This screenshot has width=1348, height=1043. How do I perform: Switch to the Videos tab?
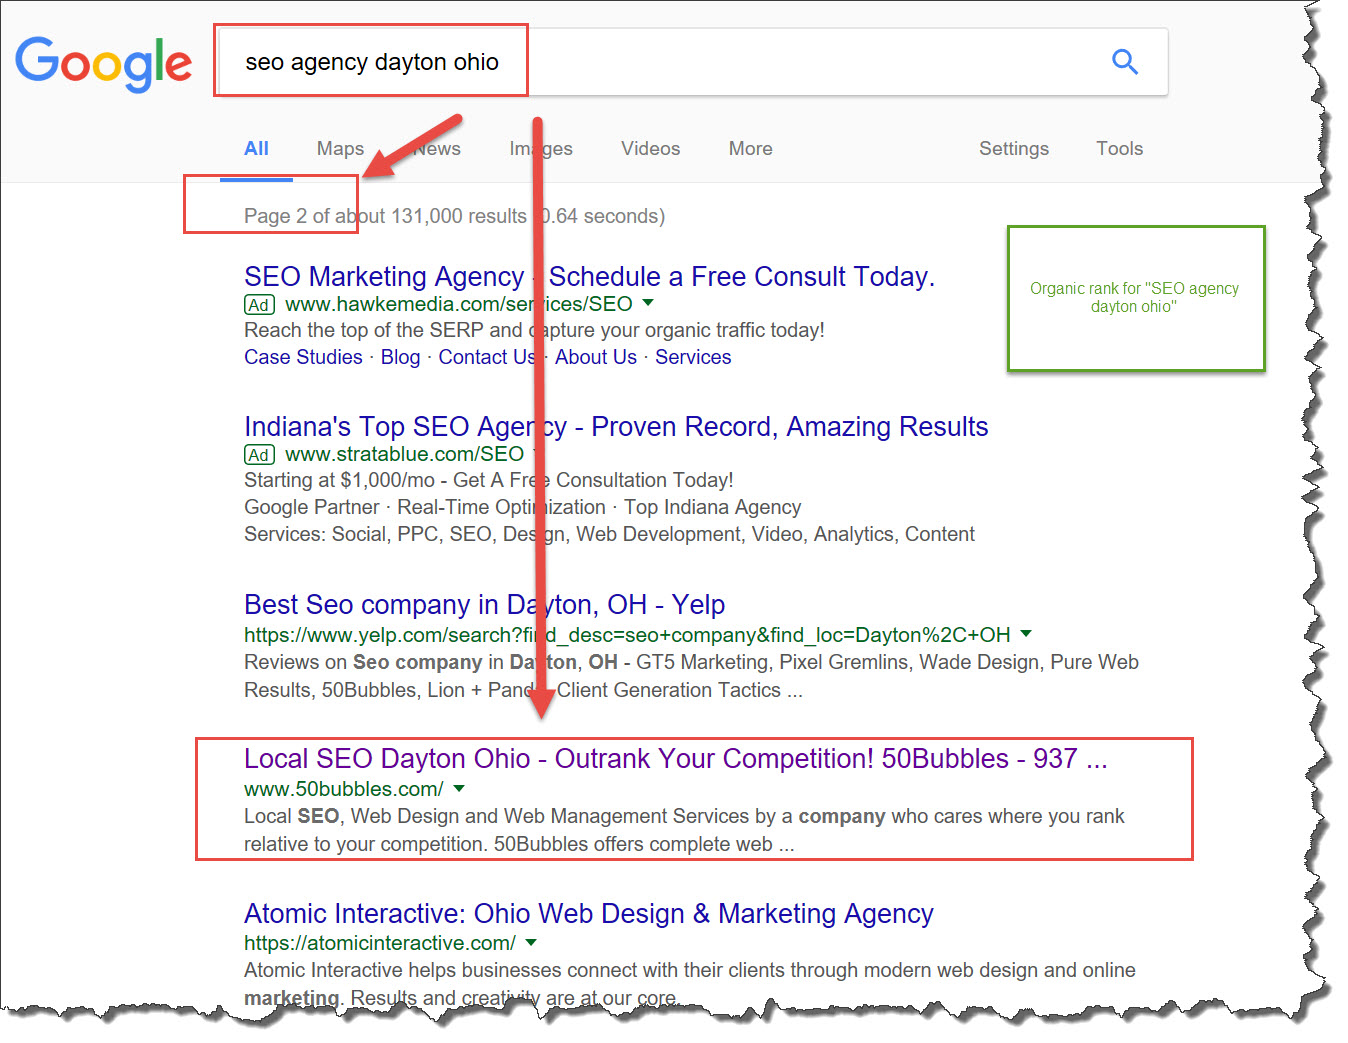[x=650, y=148]
